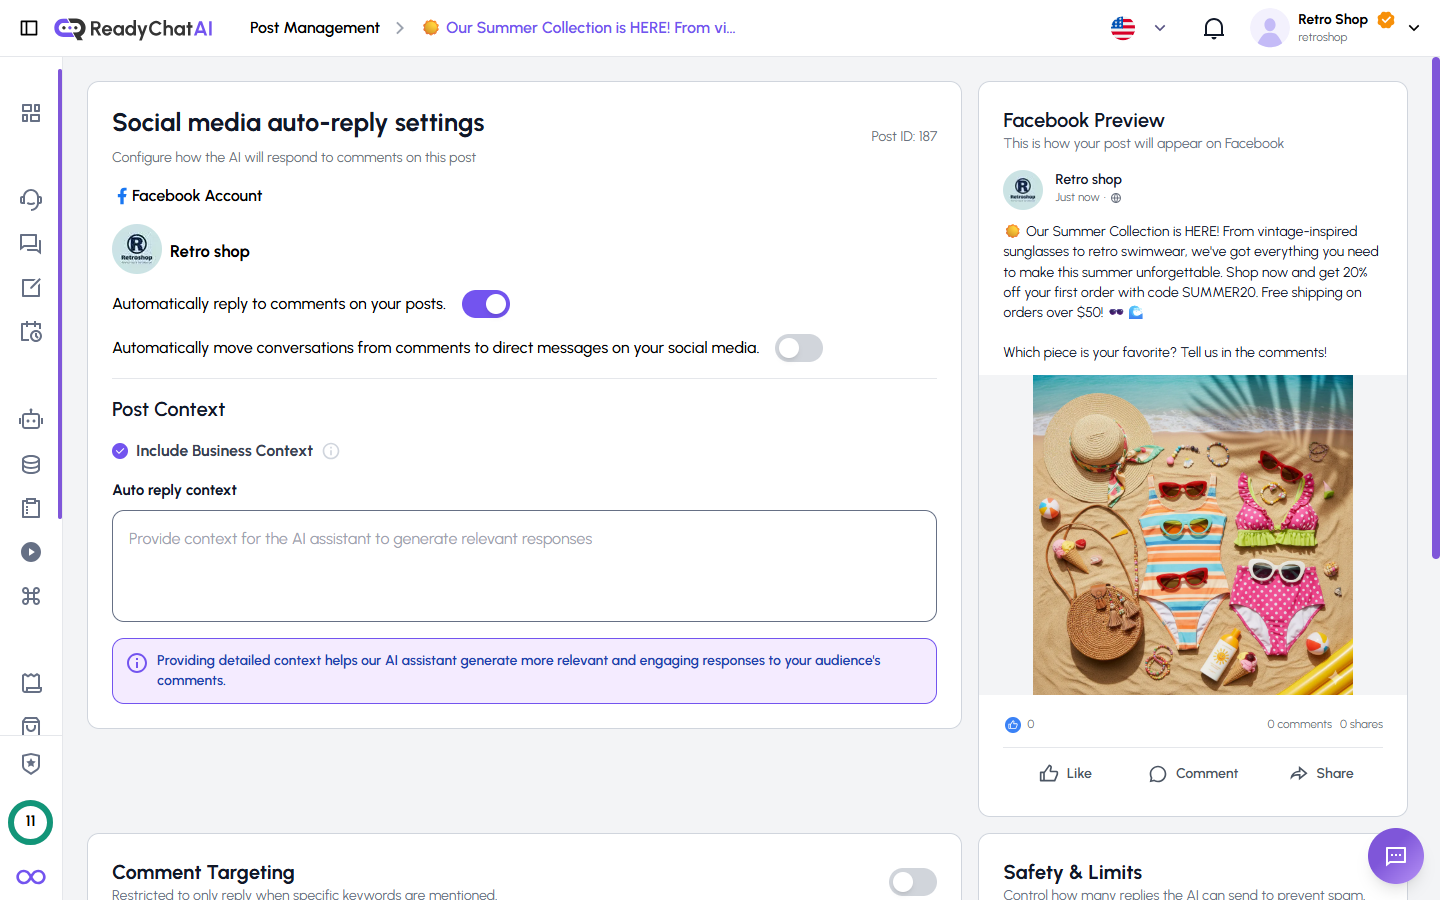Open Post Management in the breadcrumb
Viewport: 1440px width, 900px height.
[x=314, y=28]
